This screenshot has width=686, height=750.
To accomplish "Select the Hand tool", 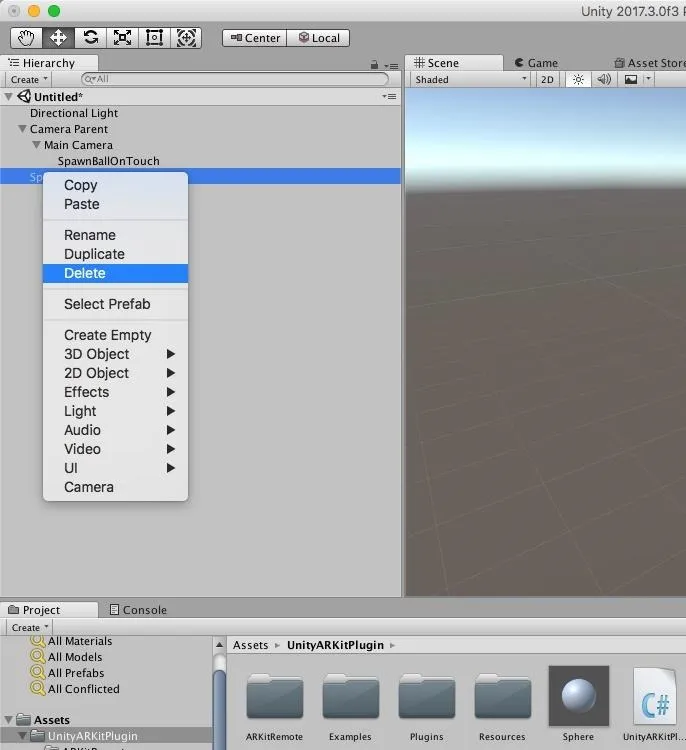I will [x=26, y=37].
